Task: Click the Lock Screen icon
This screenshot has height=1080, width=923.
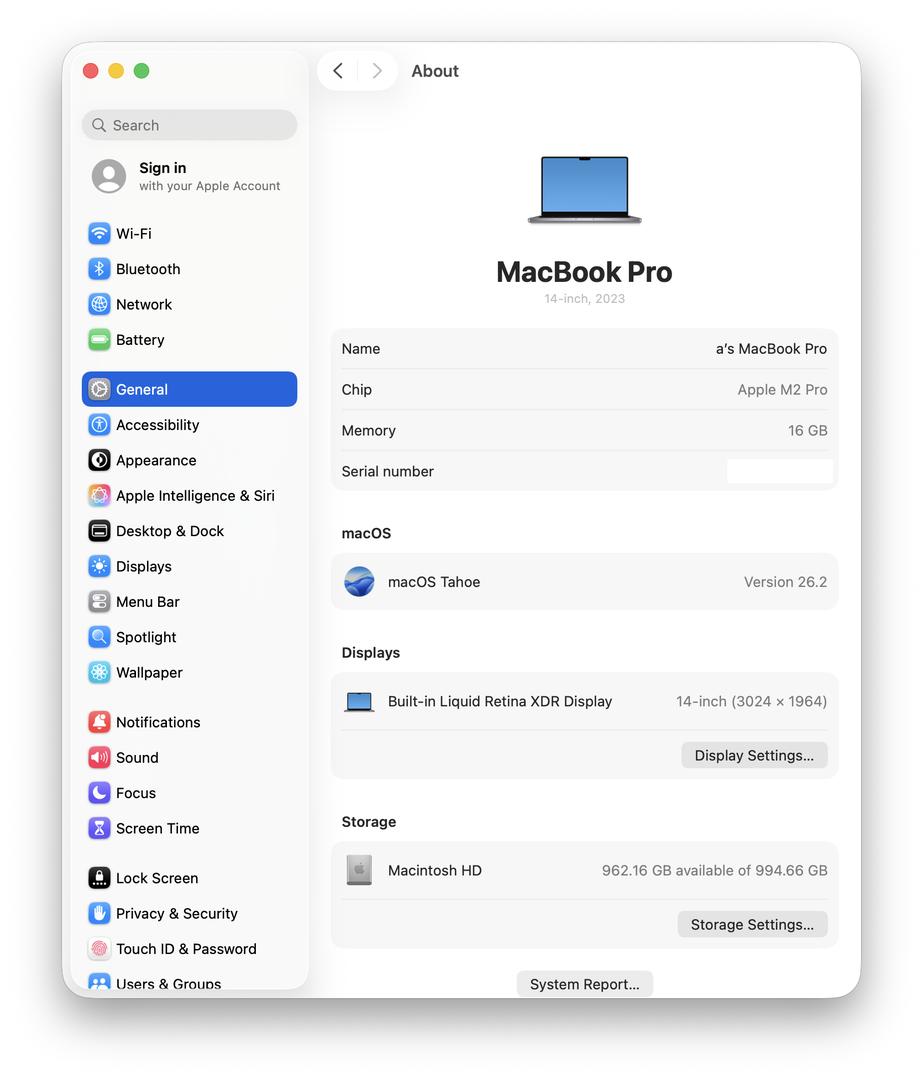Action: coord(99,878)
